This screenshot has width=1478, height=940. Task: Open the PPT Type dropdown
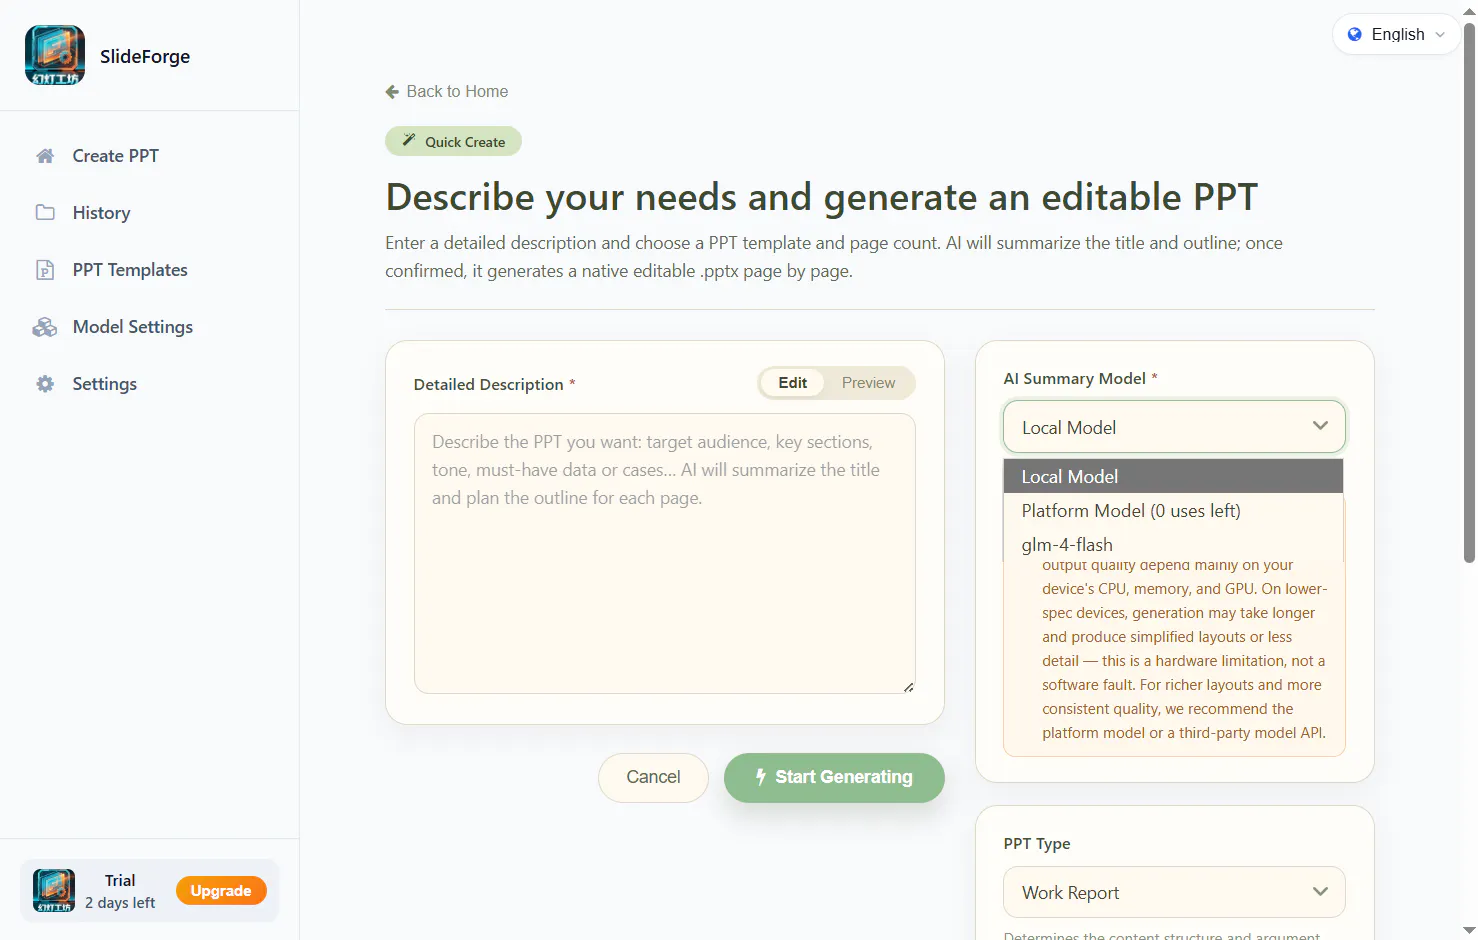point(1174,892)
